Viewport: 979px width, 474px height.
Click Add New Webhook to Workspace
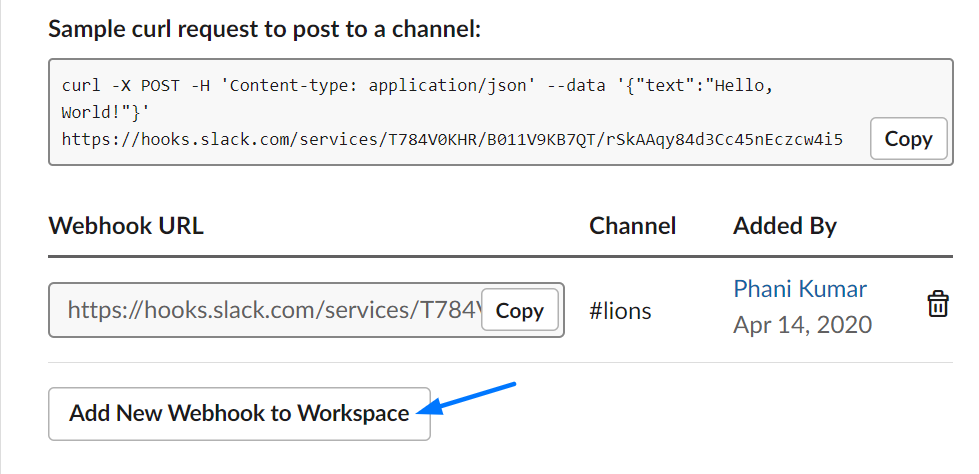click(x=239, y=413)
